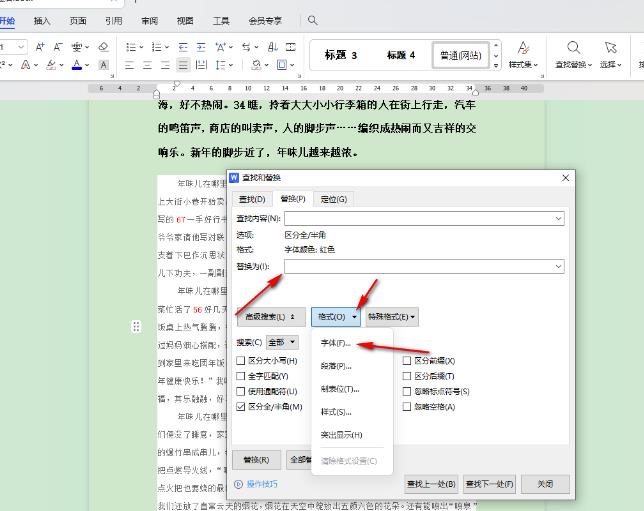Click the text highlight pen icon
Screen dimensions: 644x511
tap(51, 65)
